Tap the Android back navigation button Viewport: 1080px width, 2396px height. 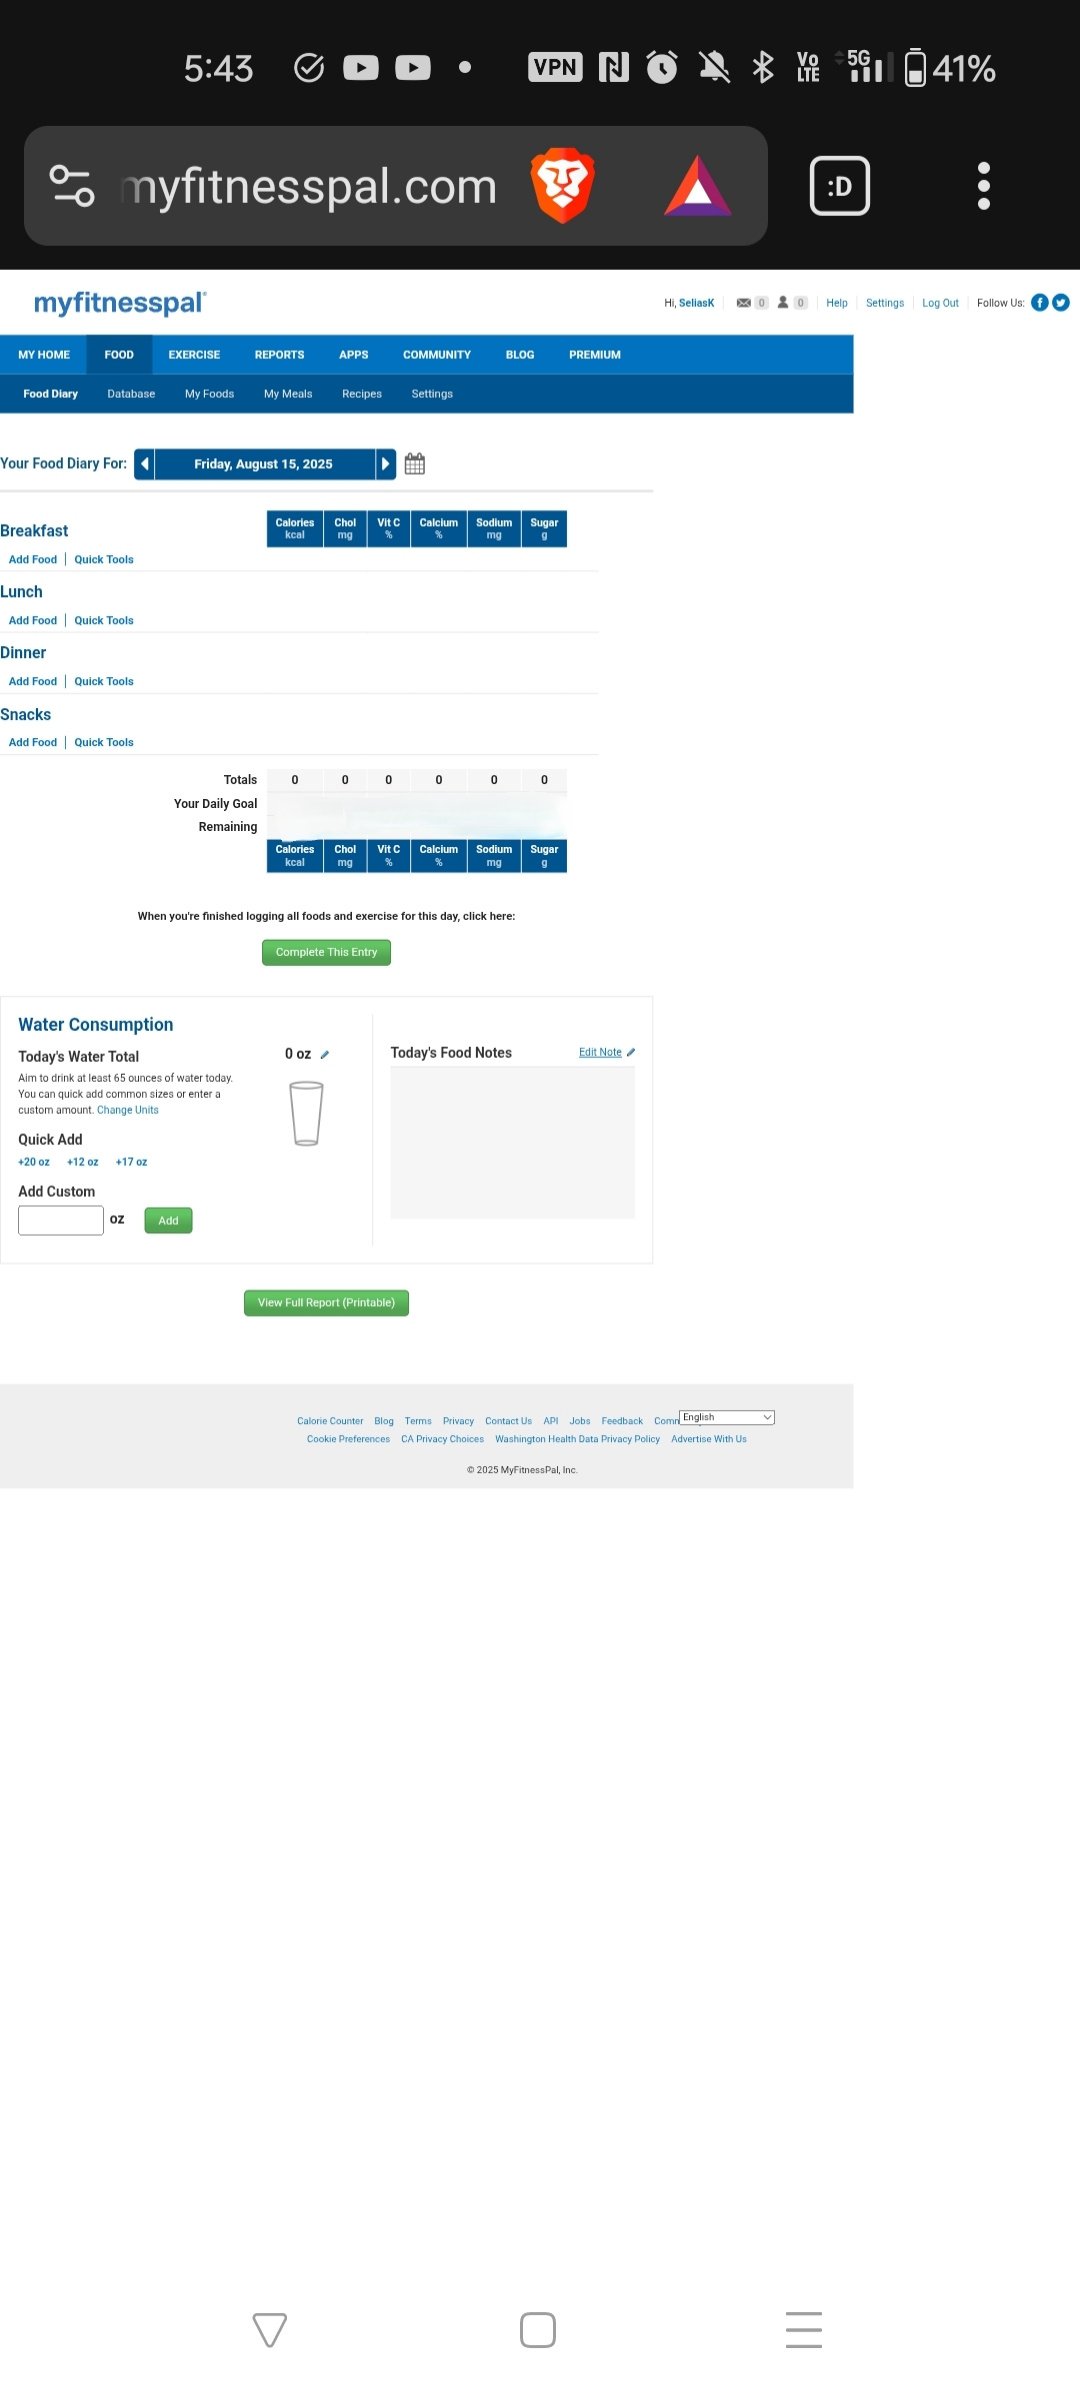[x=270, y=2330]
